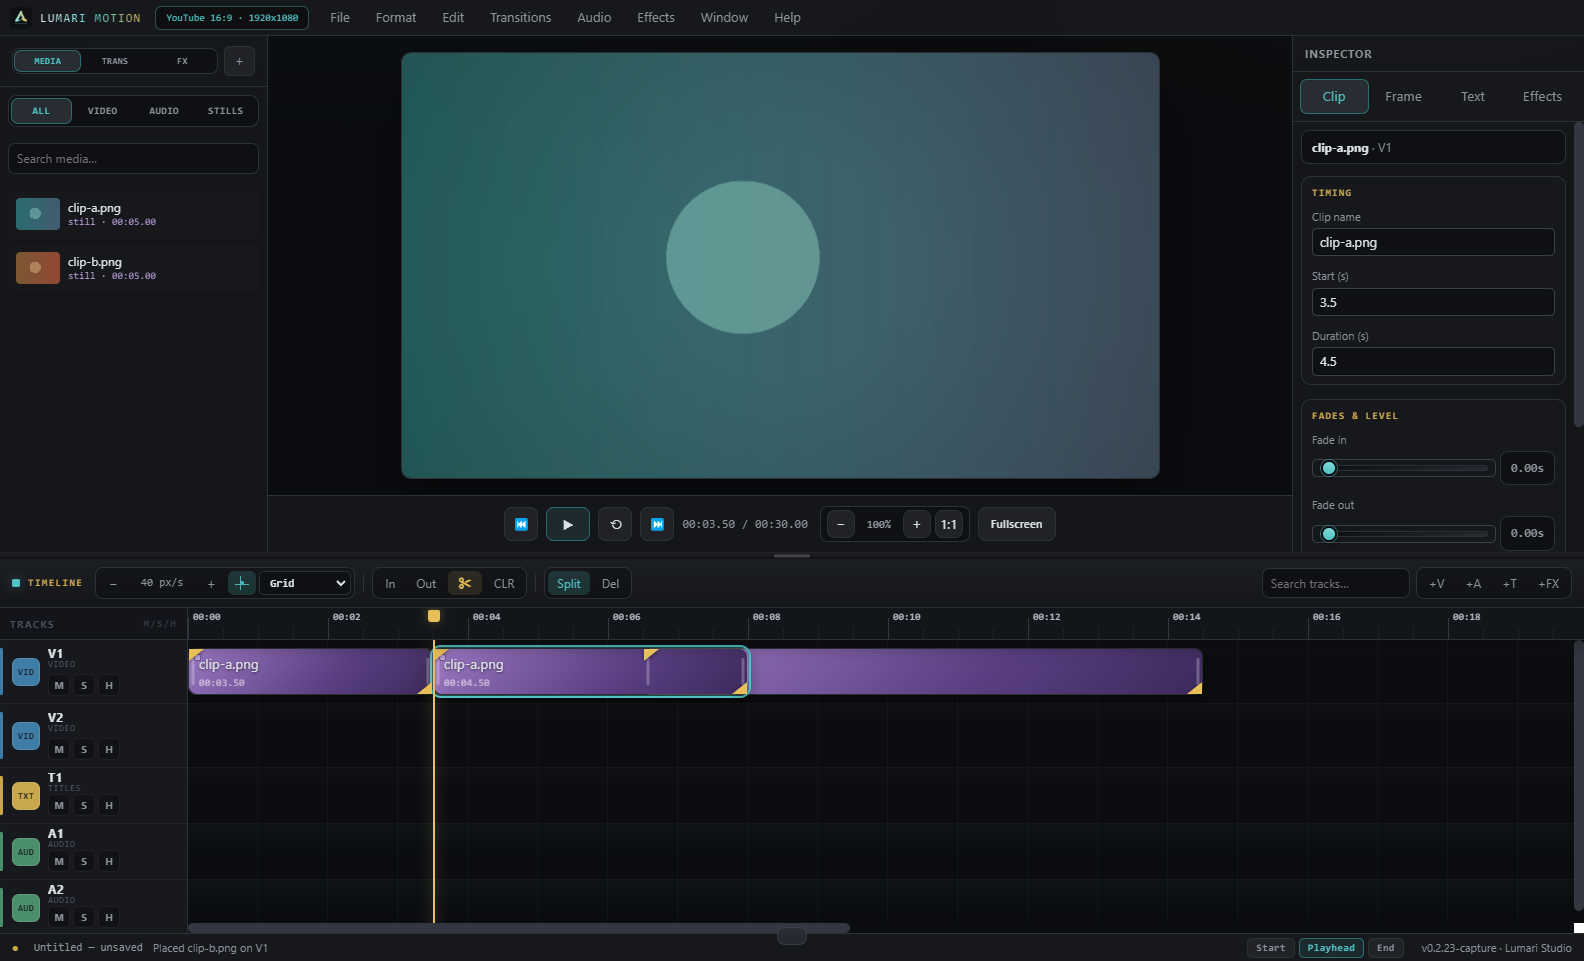Viewport: 1584px width, 961px height.
Task: Click the Search tracks field
Action: point(1335,584)
